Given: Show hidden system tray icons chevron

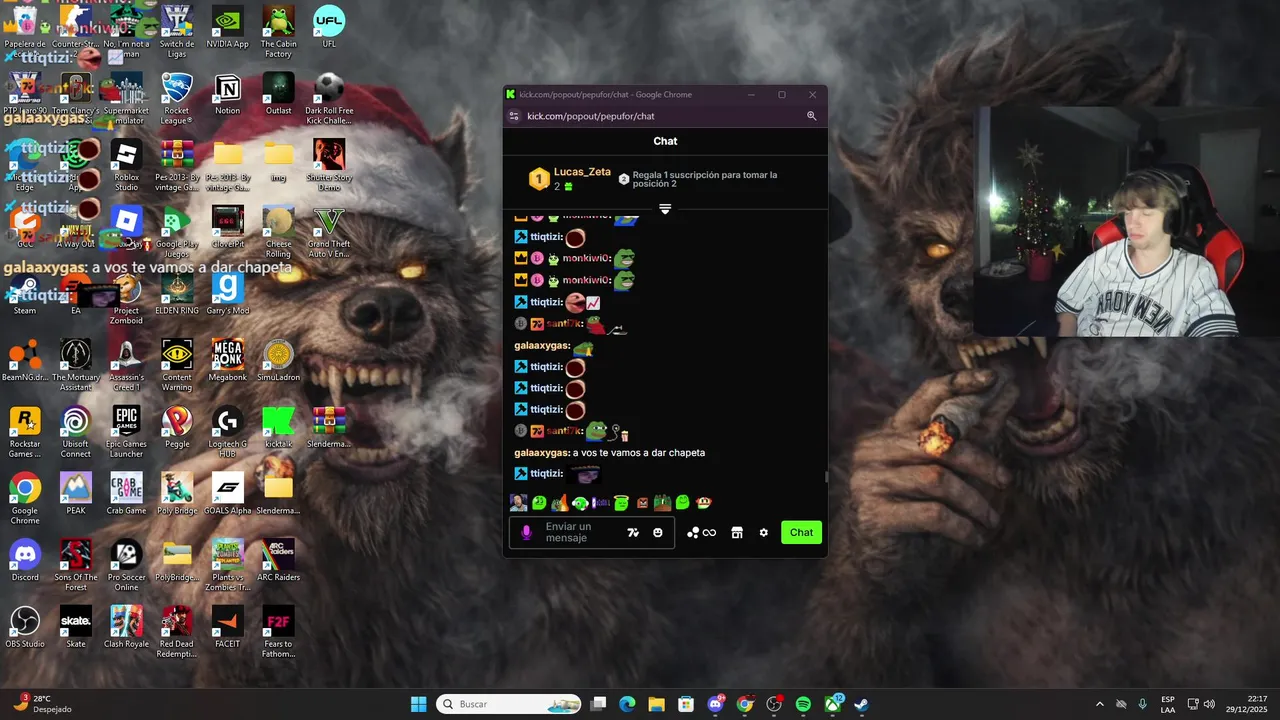Looking at the screenshot, I should pyautogui.click(x=1100, y=704).
